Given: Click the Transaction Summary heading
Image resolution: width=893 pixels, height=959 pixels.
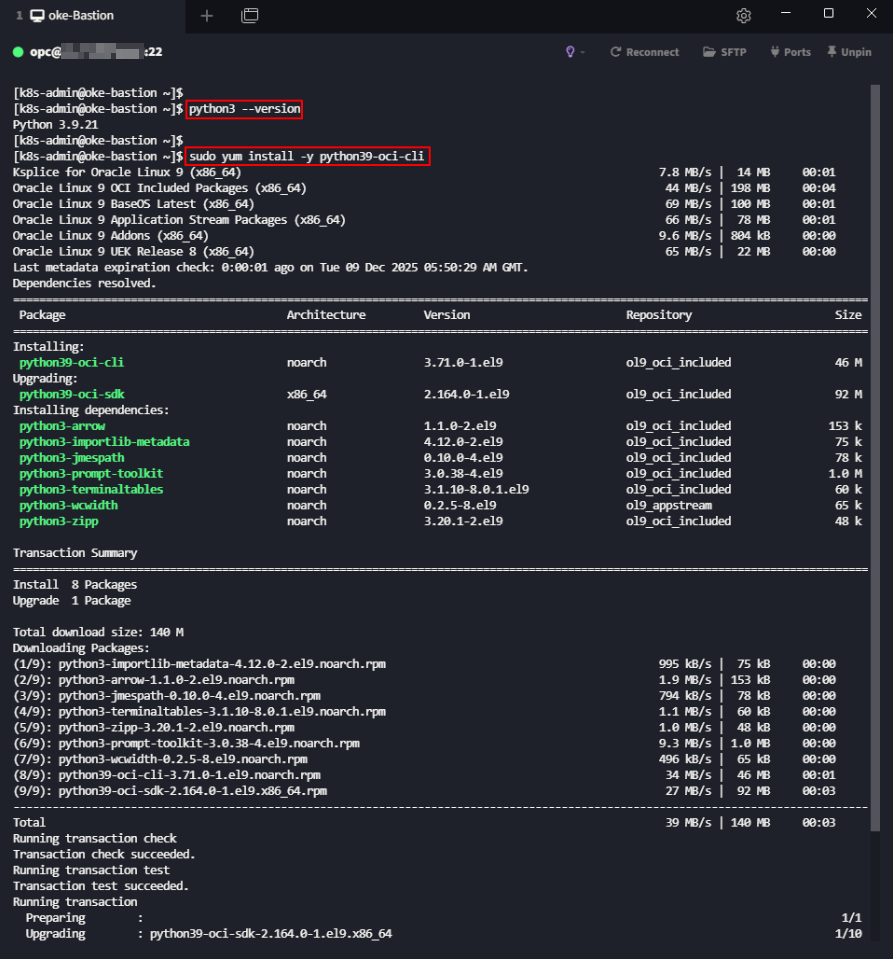Looking at the screenshot, I should [75, 553].
